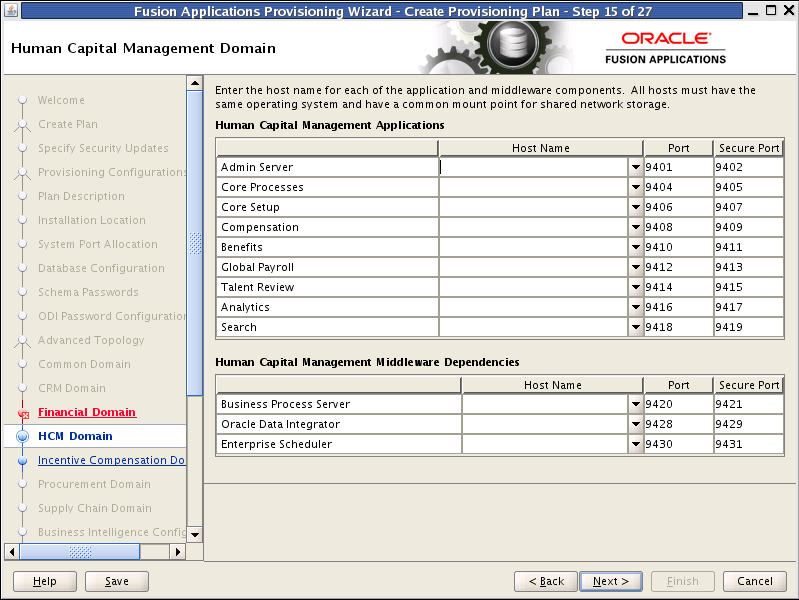This screenshot has height=600, width=799.
Task: Click sidebar scroll right arrow
Action: tap(177, 552)
